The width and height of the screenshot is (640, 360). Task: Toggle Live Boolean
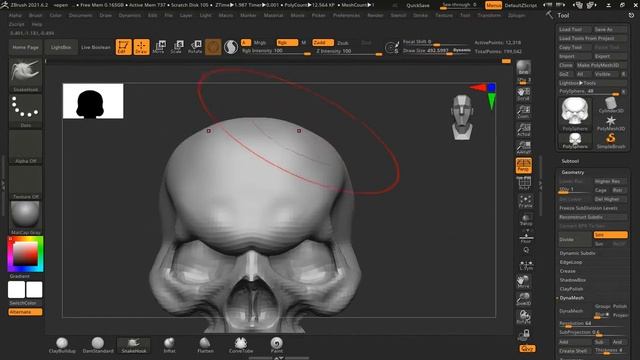pos(96,47)
